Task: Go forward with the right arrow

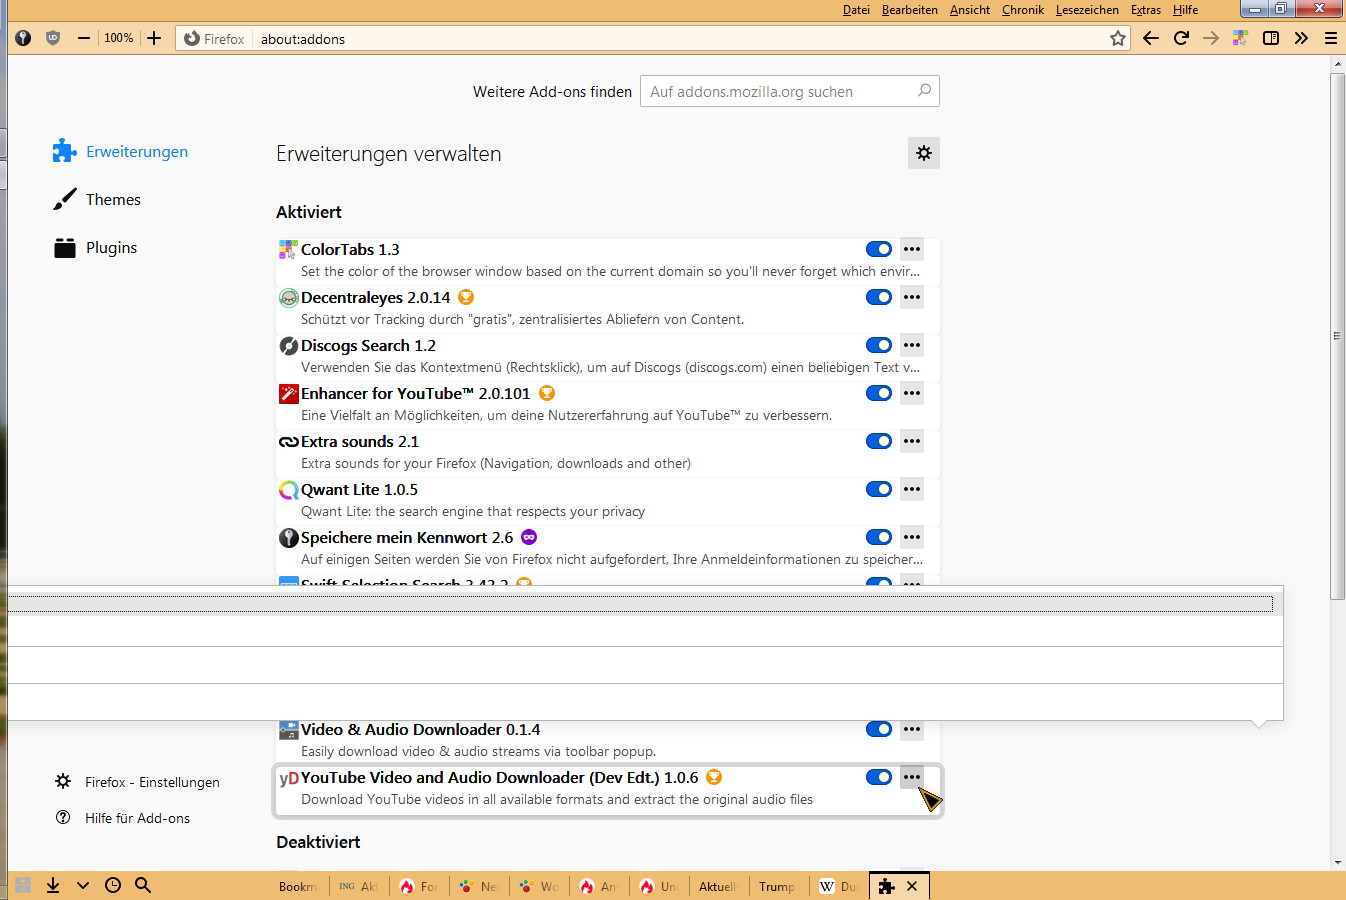Action: [1211, 38]
